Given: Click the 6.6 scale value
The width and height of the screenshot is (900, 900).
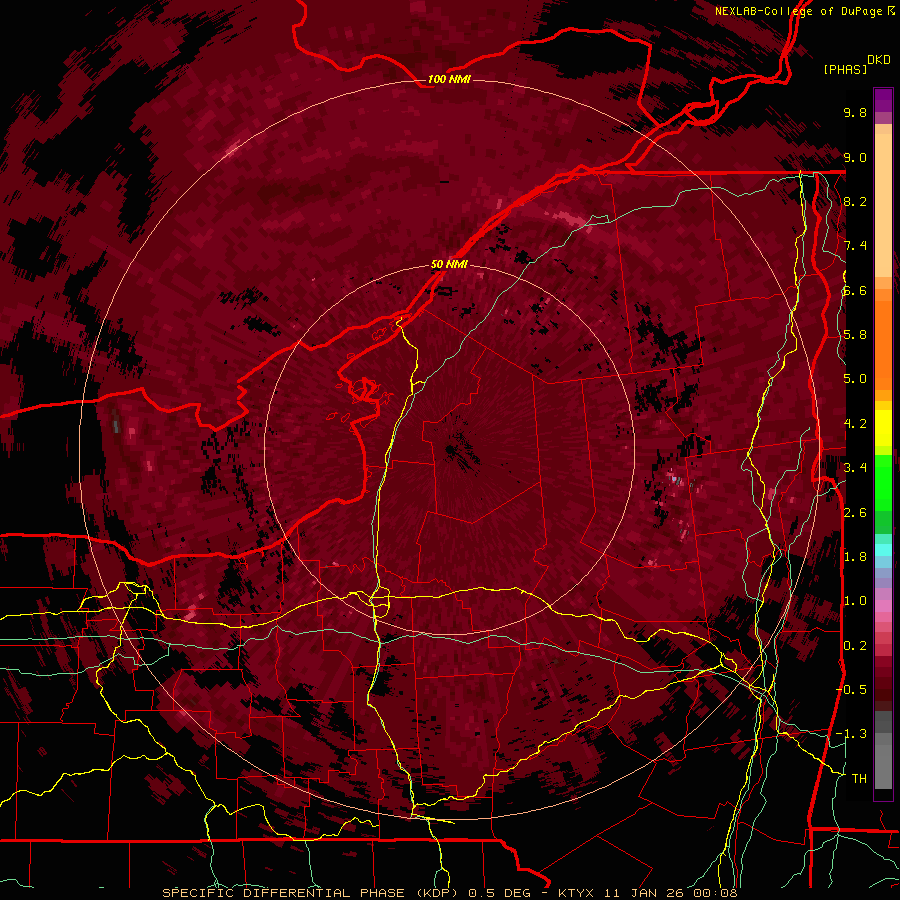Looking at the screenshot, I should pyautogui.click(x=855, y=290).
